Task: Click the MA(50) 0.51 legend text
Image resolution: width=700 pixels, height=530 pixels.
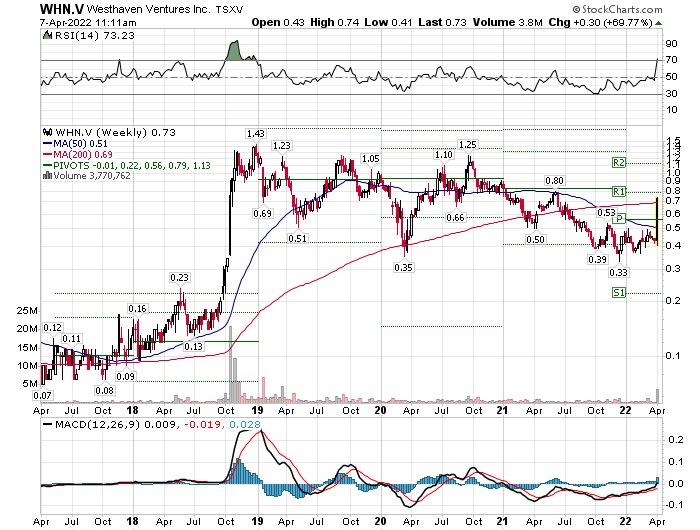Action: [x=80, y=144]
